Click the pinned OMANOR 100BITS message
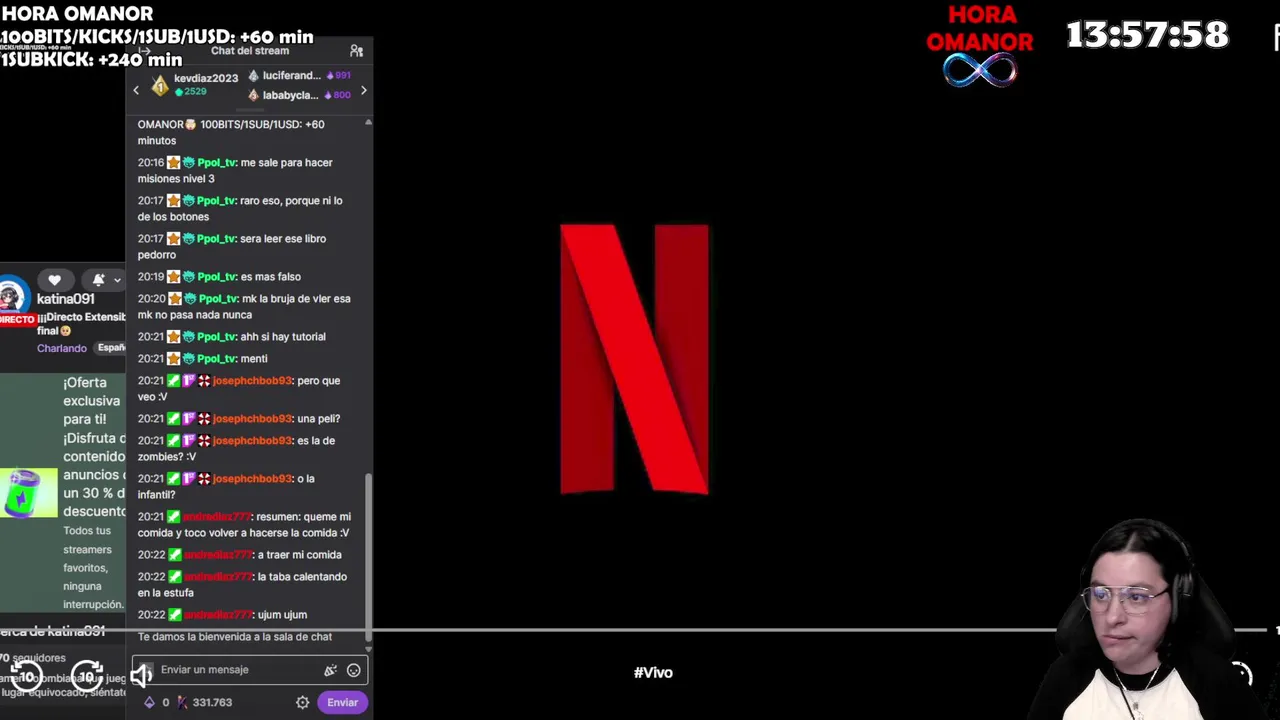Image resolution: width=1280 pixels, height=720 pixels. click(231, 132)
